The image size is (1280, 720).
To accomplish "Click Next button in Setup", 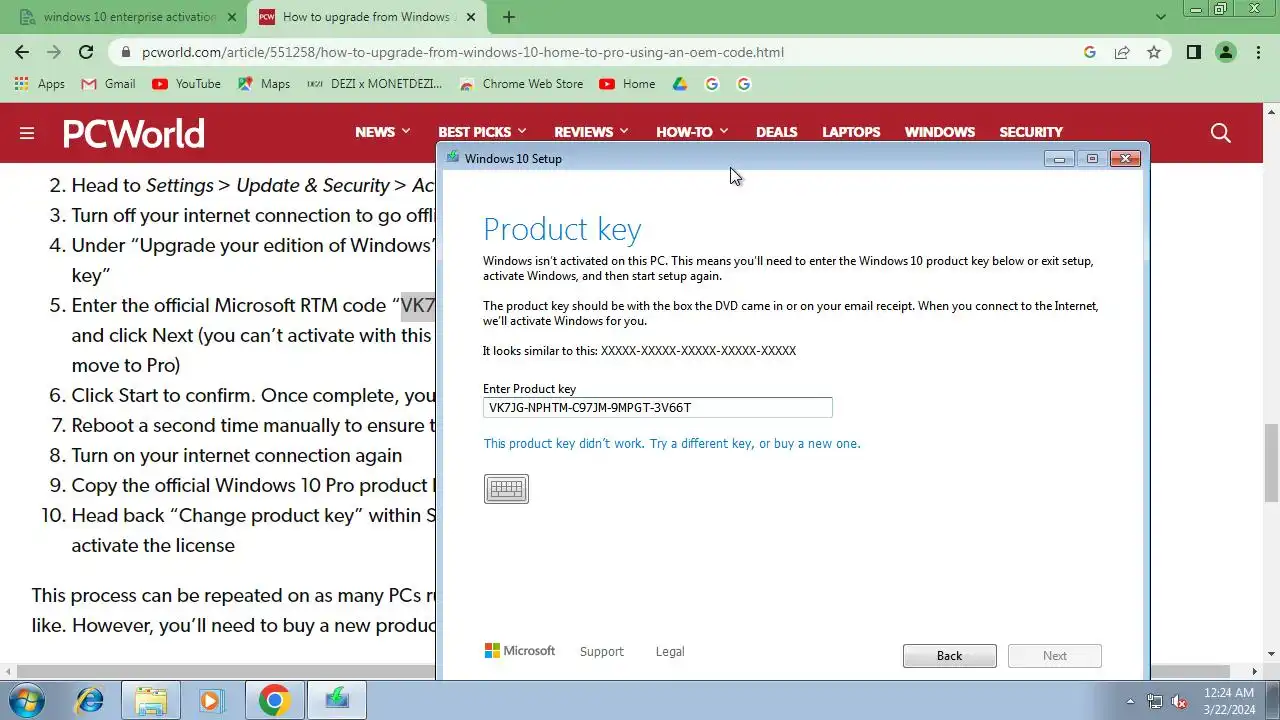I will 1055,656.
